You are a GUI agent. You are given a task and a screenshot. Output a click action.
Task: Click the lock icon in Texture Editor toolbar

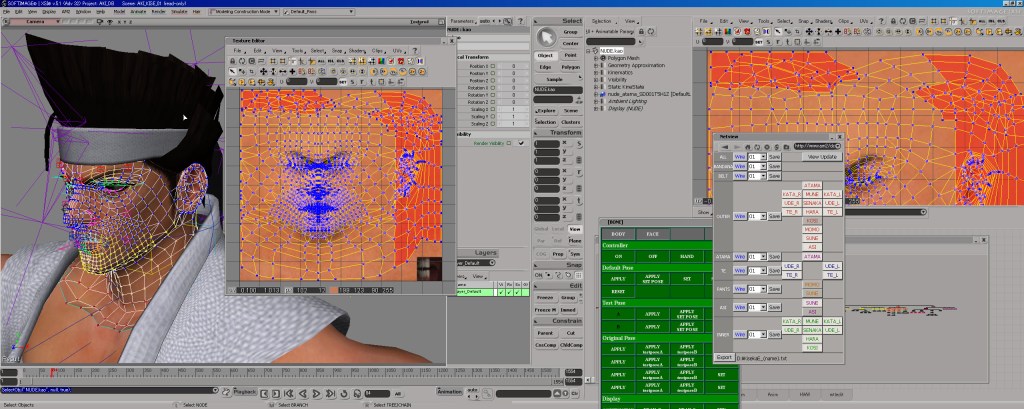(x=232, y=60)
